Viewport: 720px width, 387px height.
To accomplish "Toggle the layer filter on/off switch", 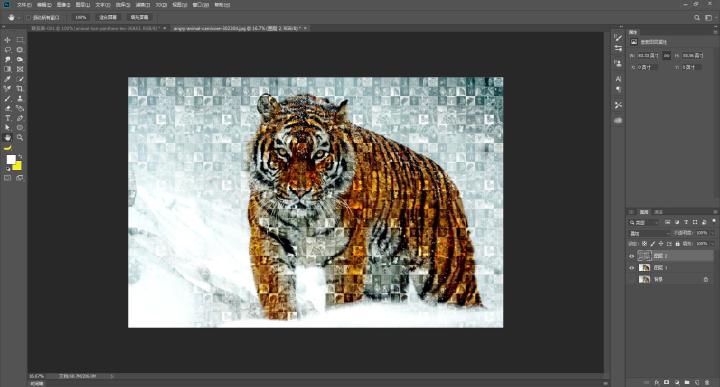I will click(714, 221).
